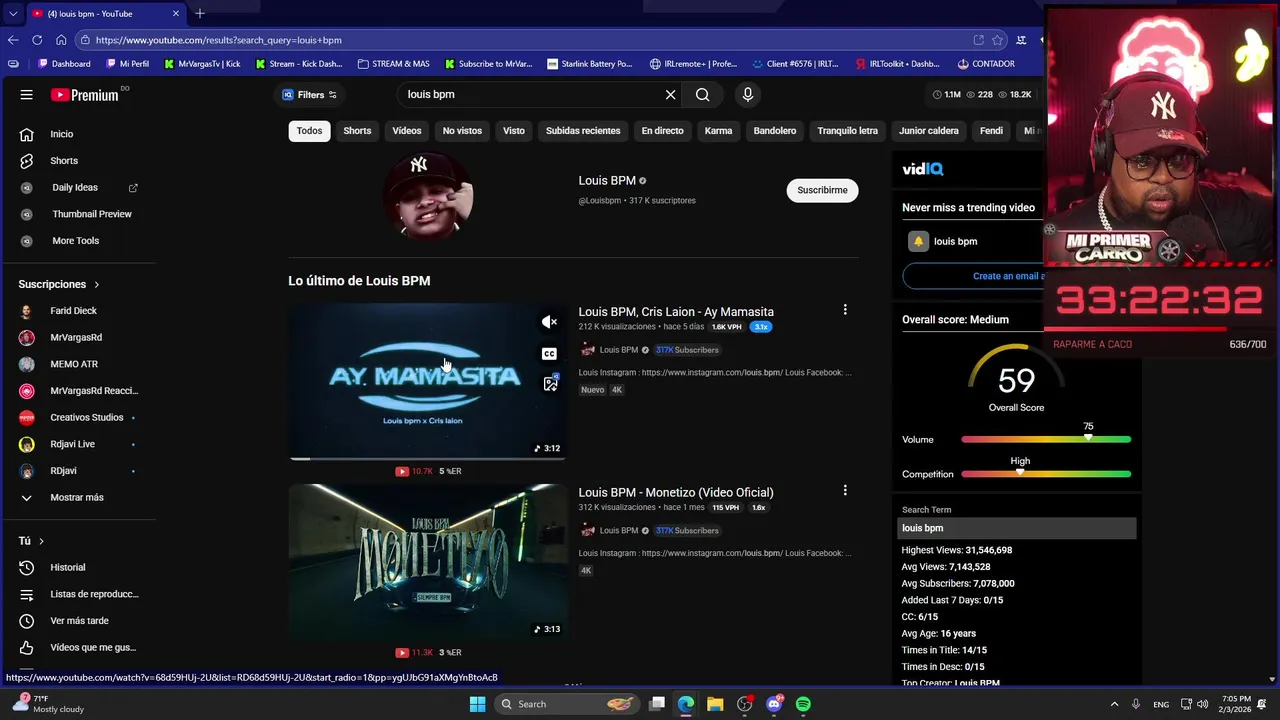
Task: Open more options for Ay Mamasita
Action: click(x=845, y=310)
